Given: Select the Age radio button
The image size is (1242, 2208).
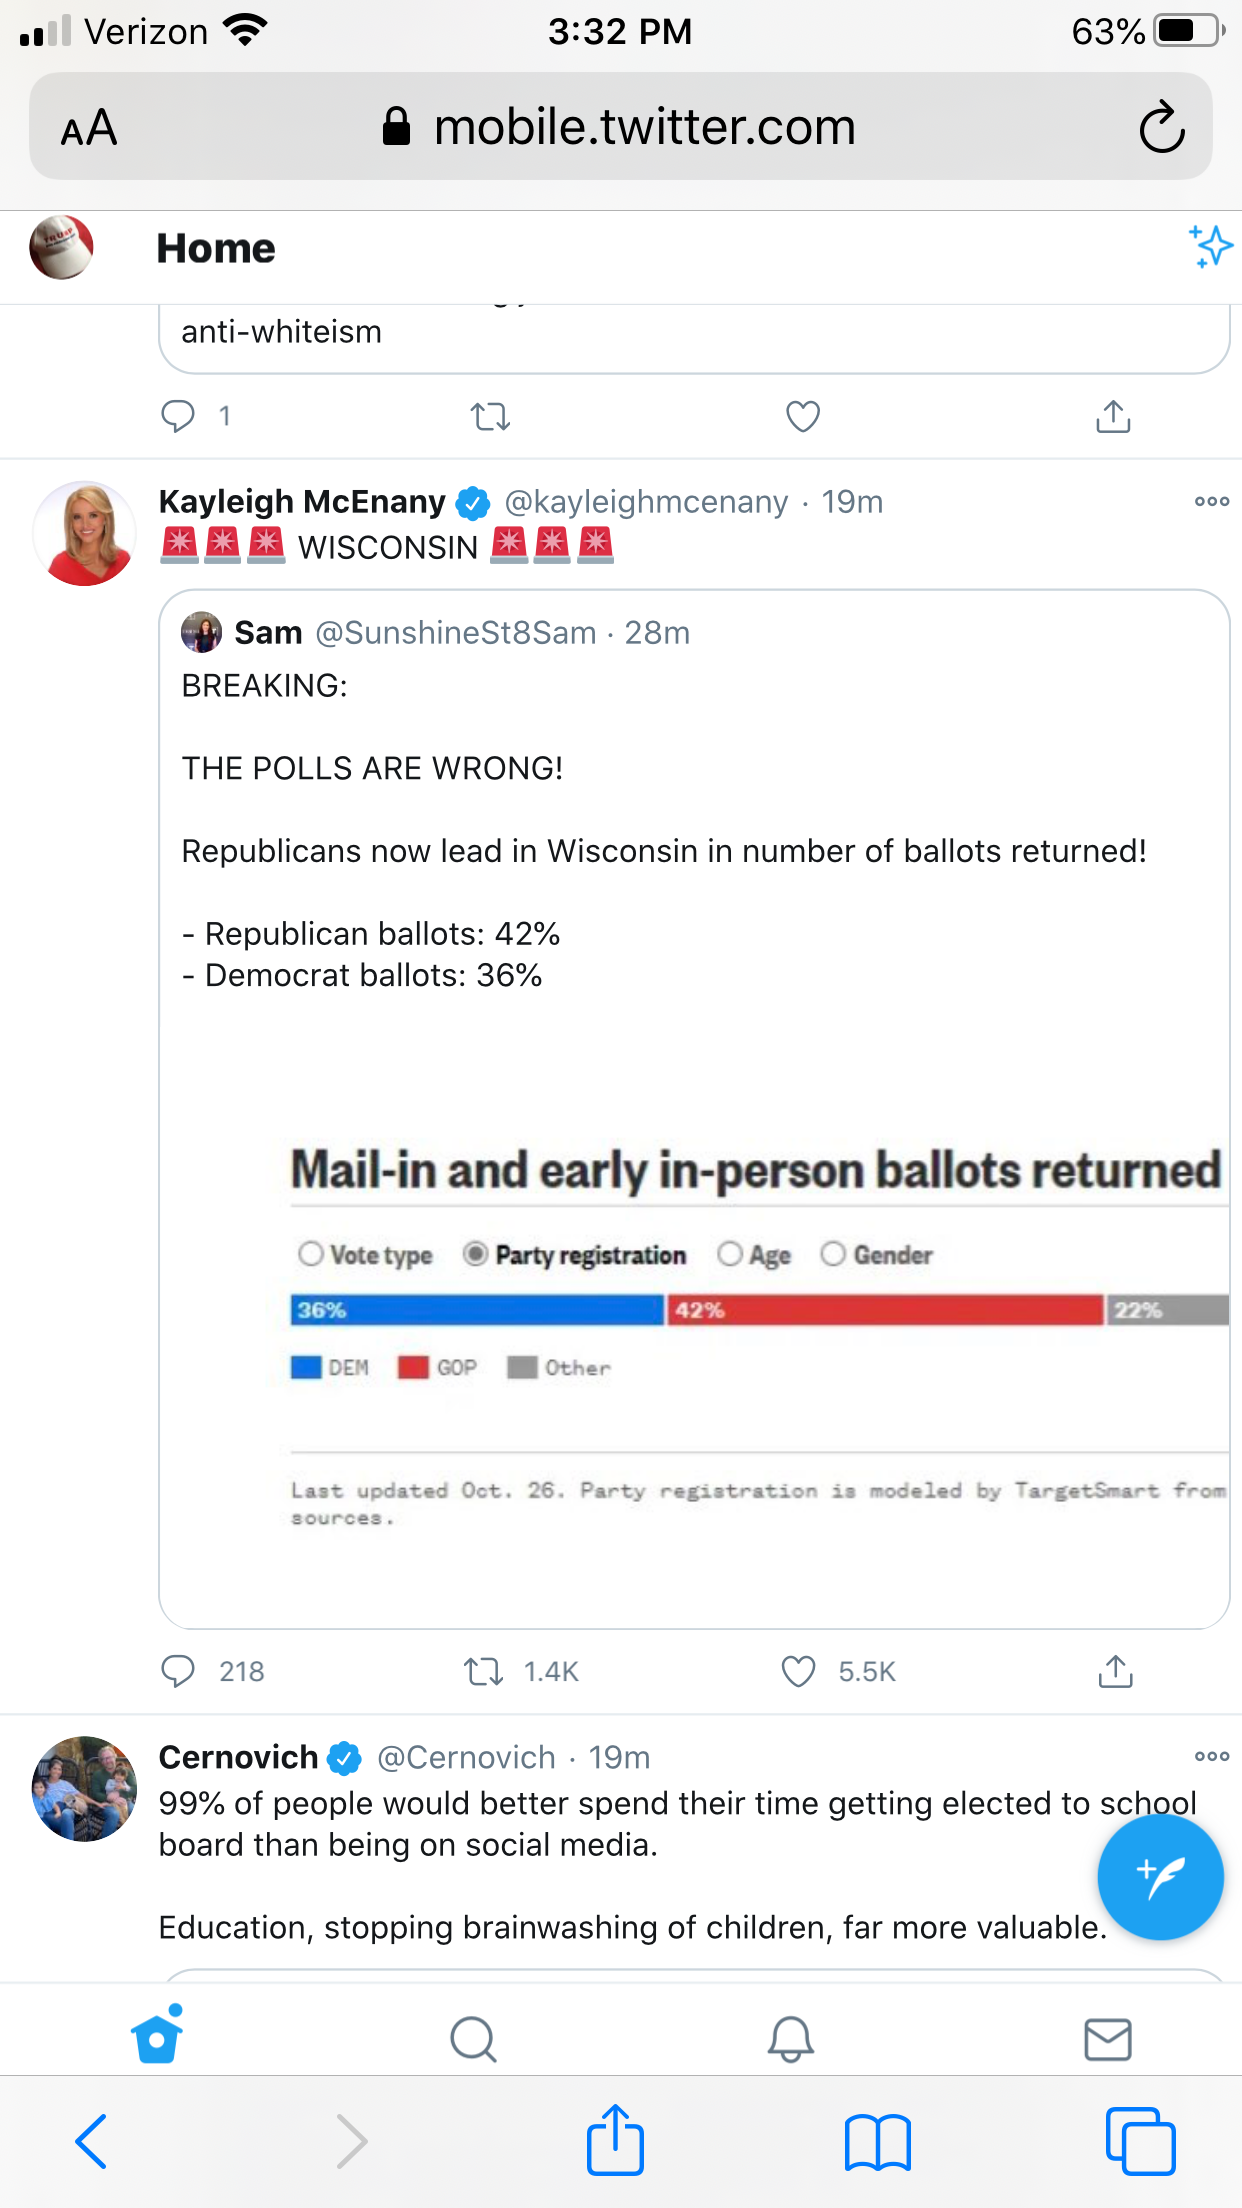Looking at the screenshot, I should [x=731, y=1254].
